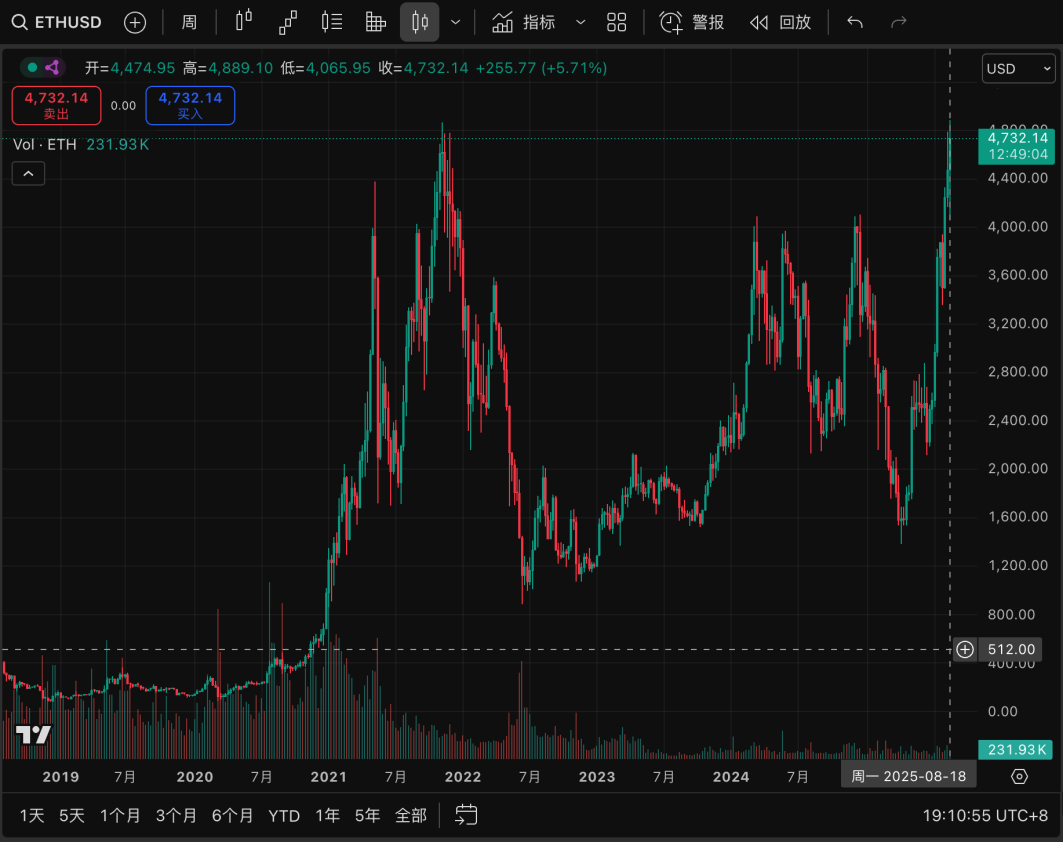Collapse the legend with the arrow button

click(28, 173)
